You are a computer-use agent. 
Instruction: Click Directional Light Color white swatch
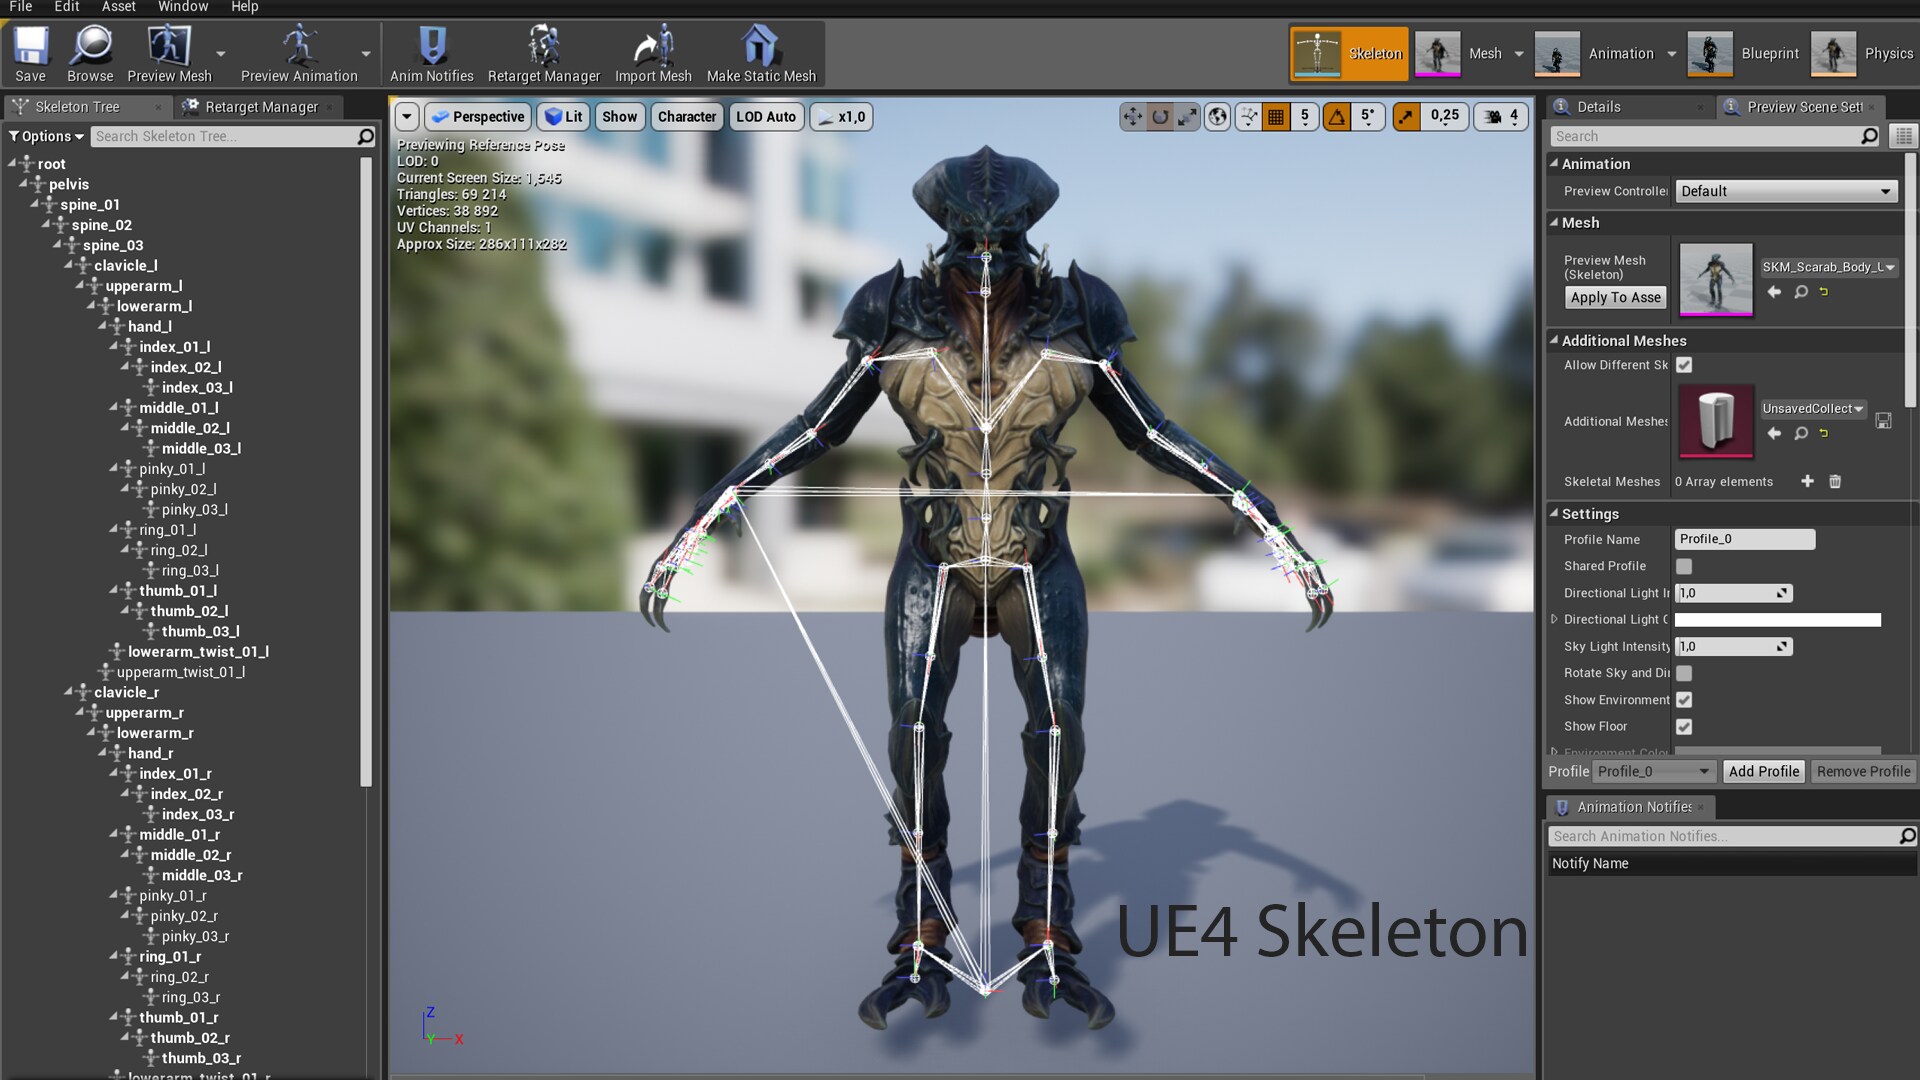coord(1778,620)
